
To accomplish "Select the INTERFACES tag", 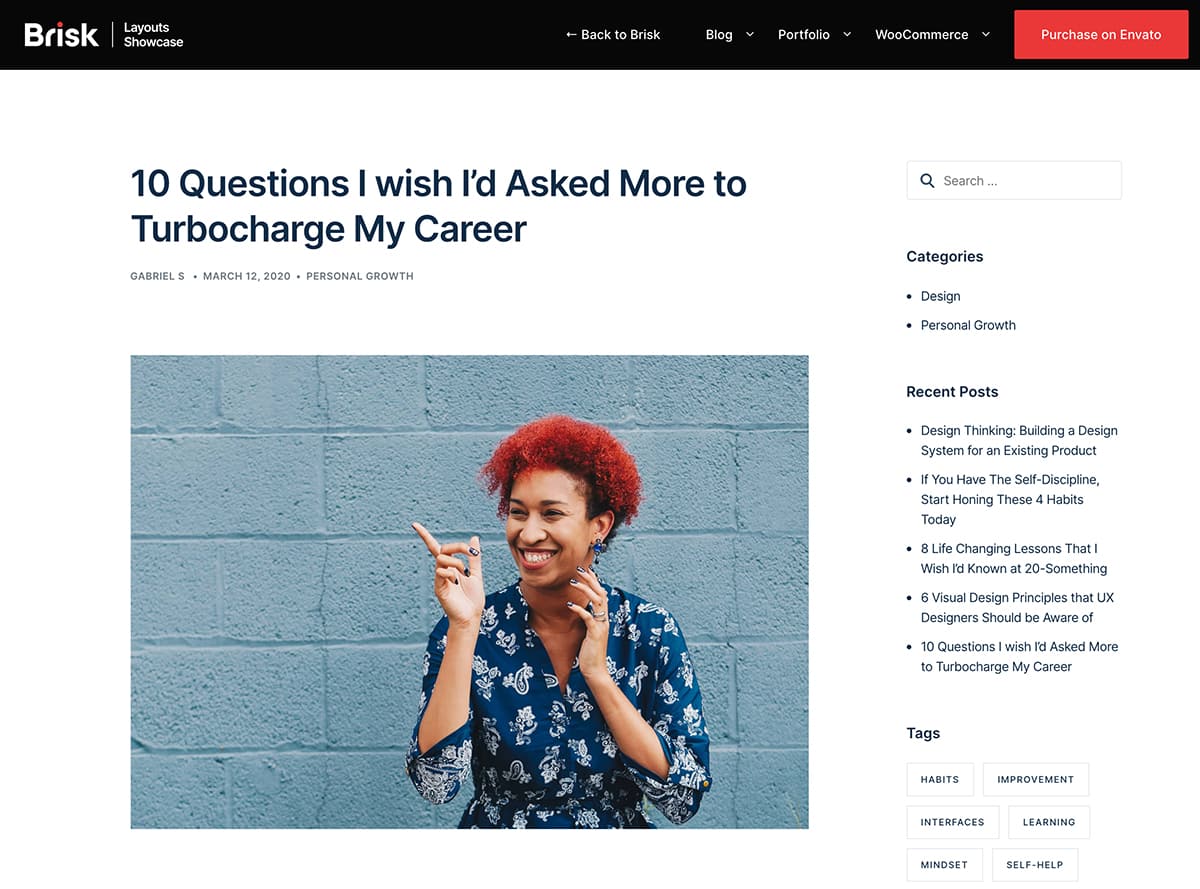I will point(952,822).
